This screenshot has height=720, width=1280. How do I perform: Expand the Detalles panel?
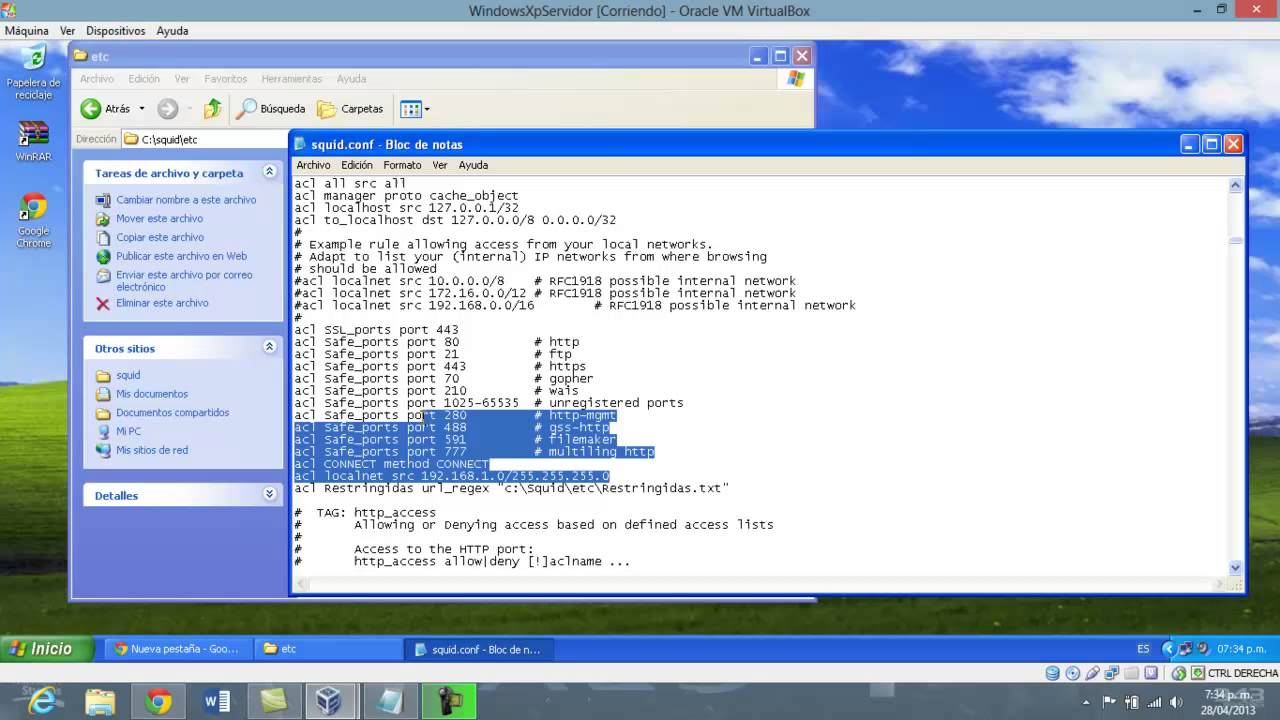tap(269, 494)
